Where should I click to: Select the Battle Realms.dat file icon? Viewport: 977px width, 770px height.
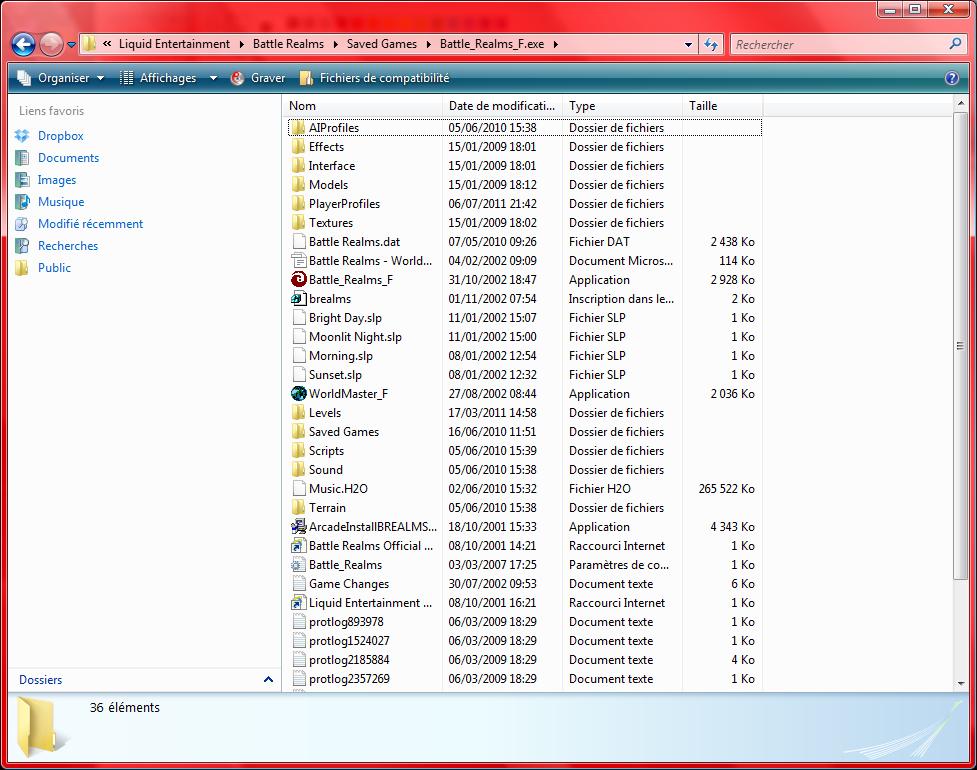[298, 242]
